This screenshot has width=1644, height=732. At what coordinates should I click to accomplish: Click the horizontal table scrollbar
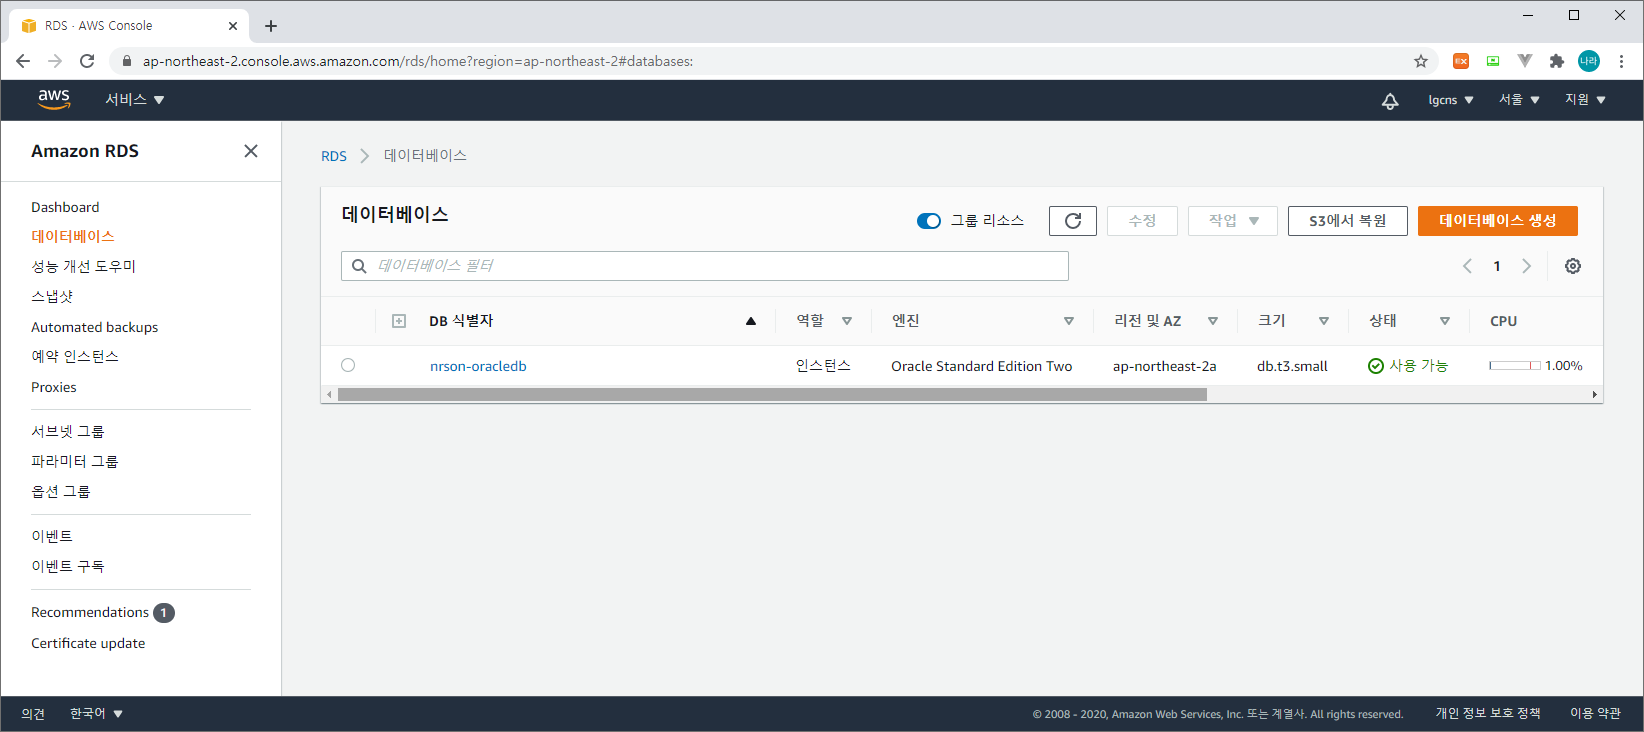coord(772,395)
